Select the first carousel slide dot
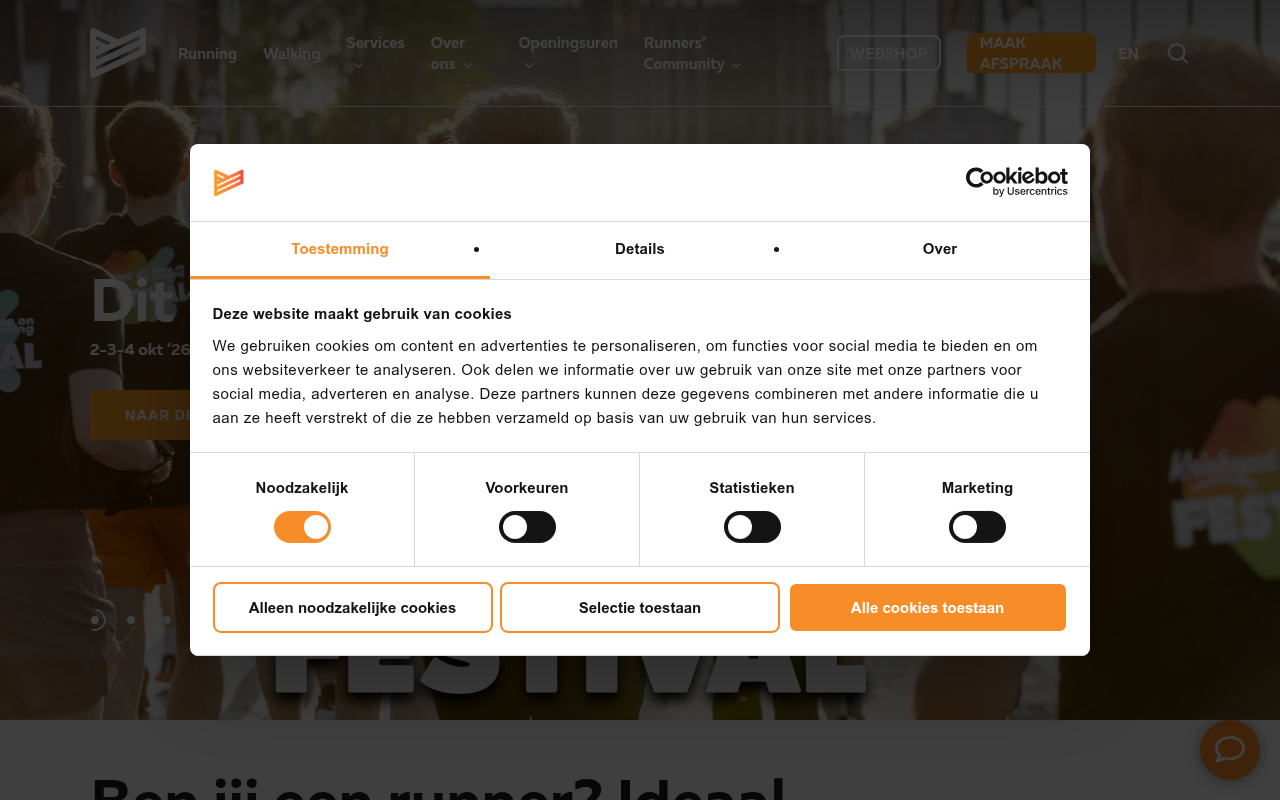Screen dimensions: 1280x800 (x=96, y=620)
